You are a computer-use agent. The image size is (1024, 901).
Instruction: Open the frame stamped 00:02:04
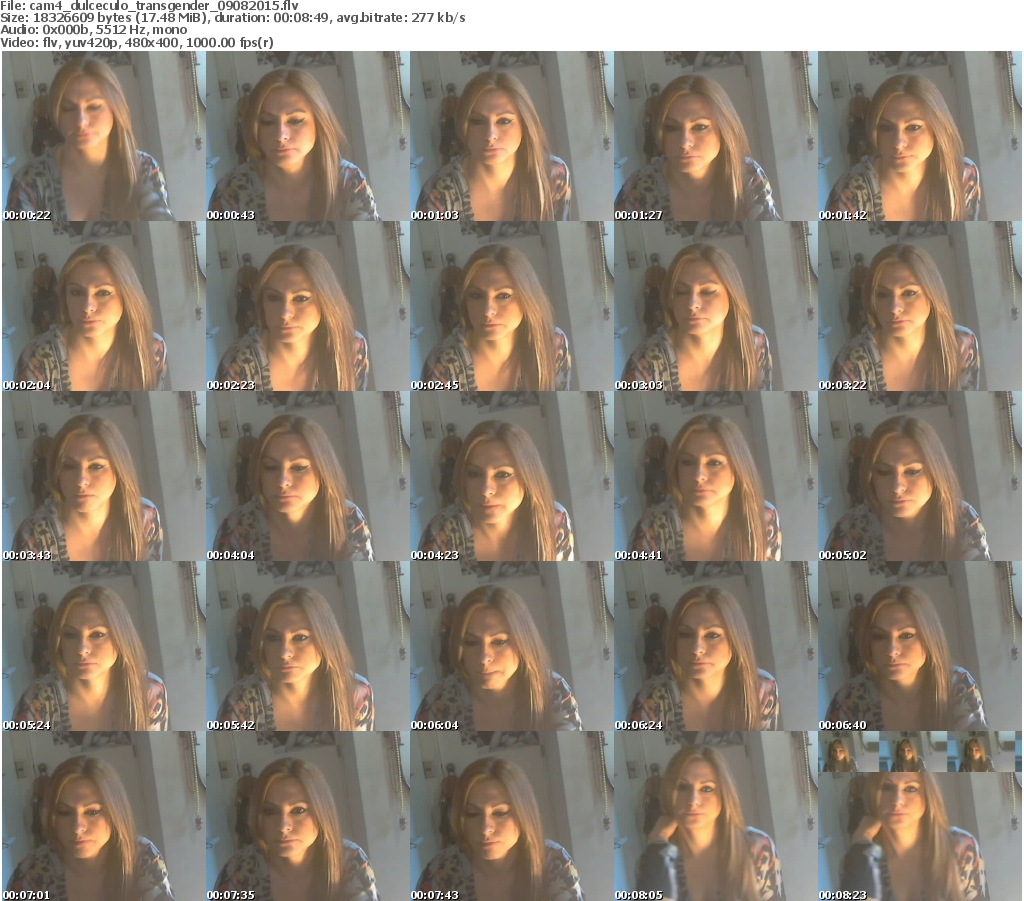point(104,306)
